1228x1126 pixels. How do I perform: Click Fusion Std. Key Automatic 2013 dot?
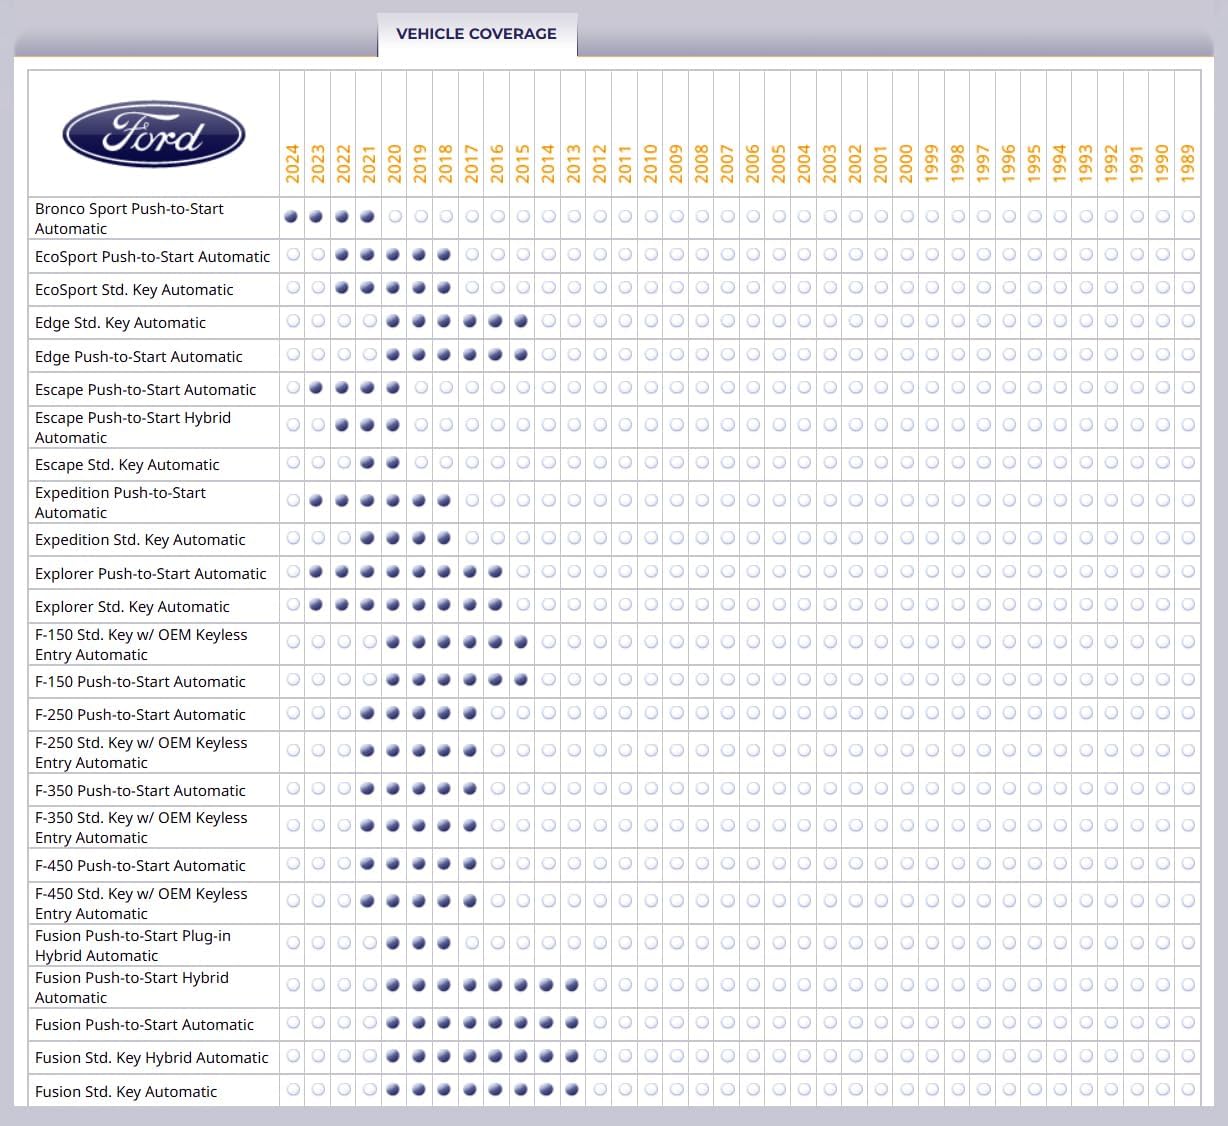(x=573, y=1090)
